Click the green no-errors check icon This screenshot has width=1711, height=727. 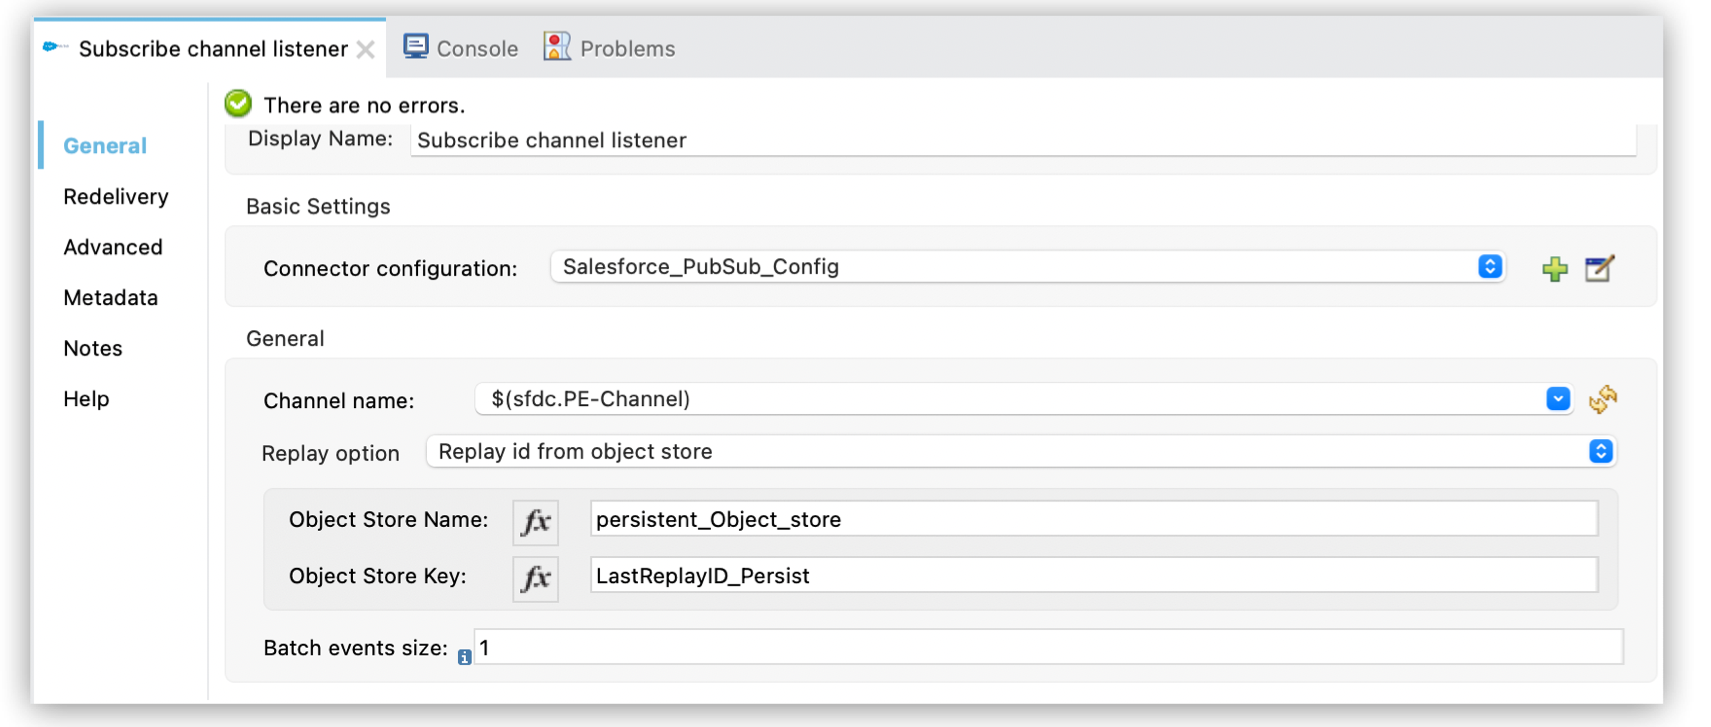click(x=238, y=103)
